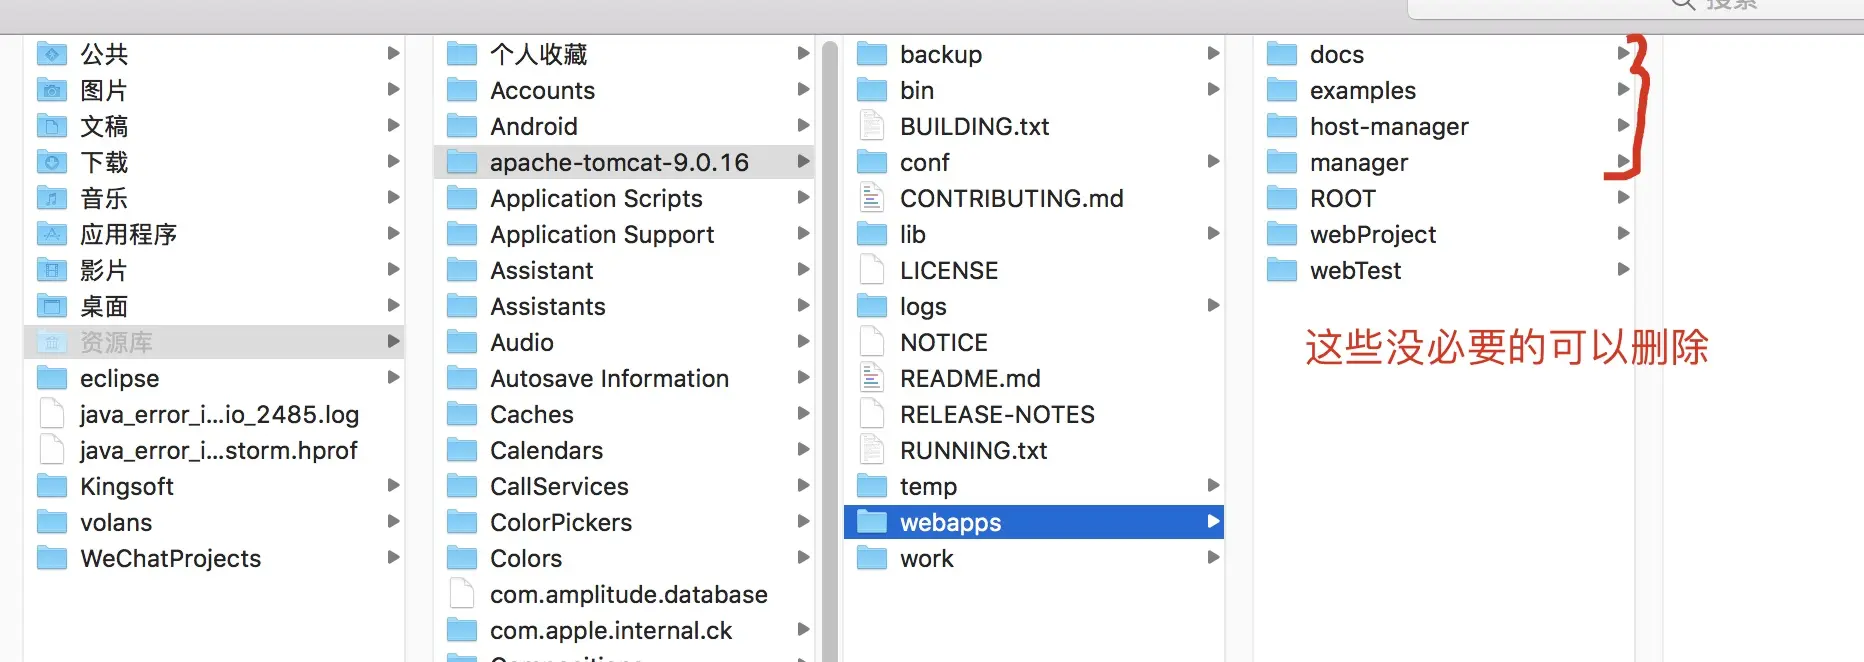Screen dimensions: 1864x662
Task: Click the arrow next to webProject
Action: pos(1623,234)
